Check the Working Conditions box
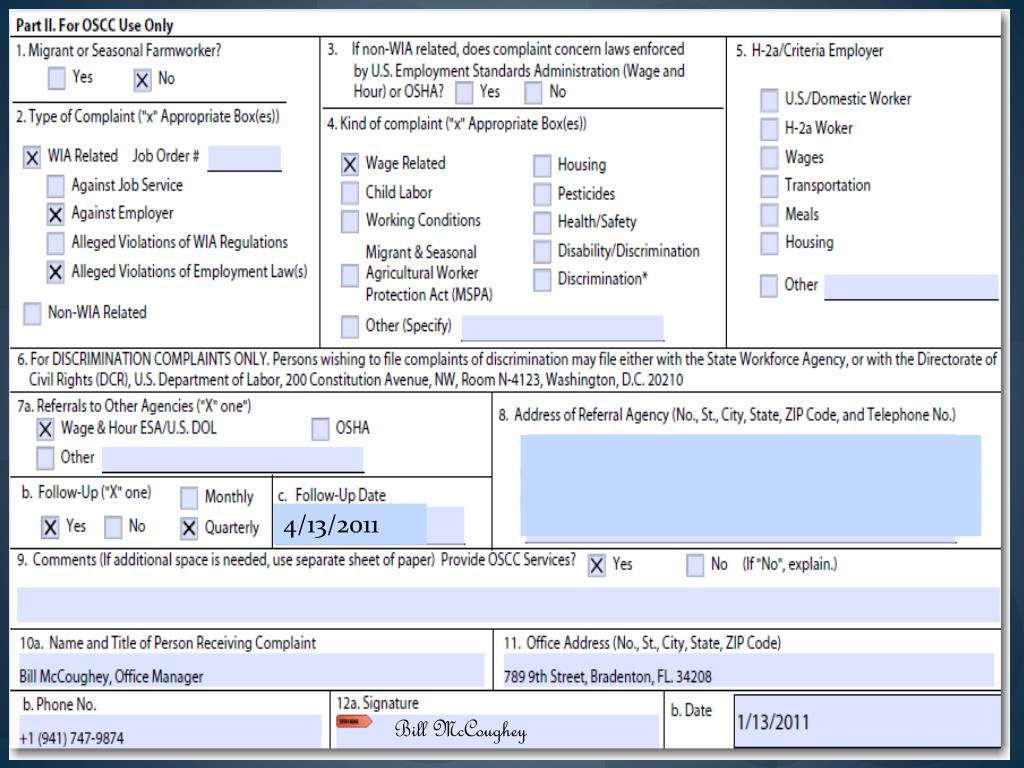Screen dimensions: 1024x768 tap(350, 221)
